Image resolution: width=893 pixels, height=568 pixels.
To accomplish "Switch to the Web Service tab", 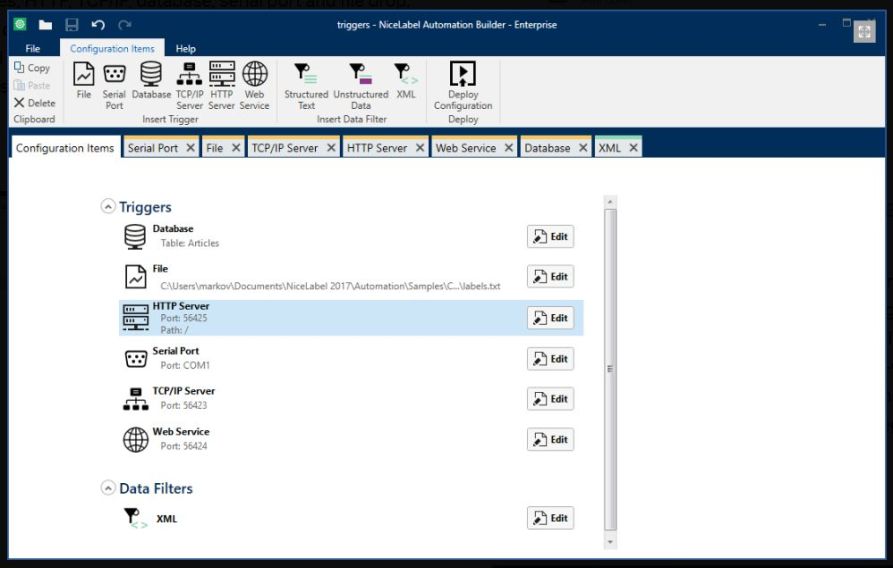I will (x=465, y=148).
